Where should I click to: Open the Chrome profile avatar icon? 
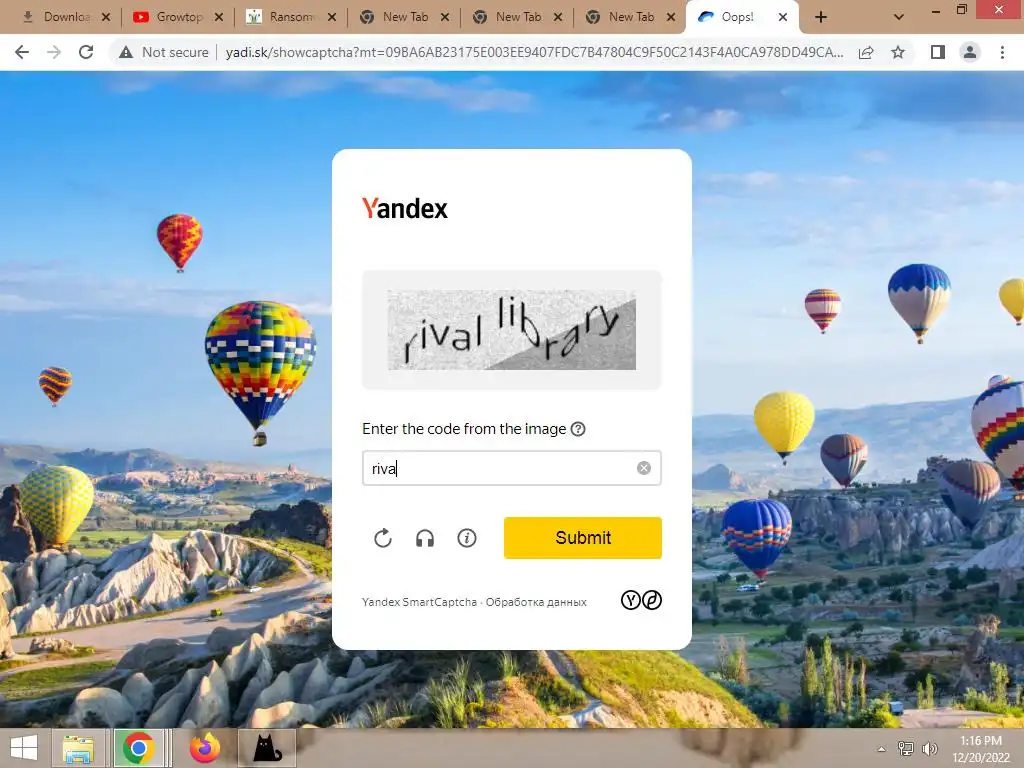click(x=970, y=52)
